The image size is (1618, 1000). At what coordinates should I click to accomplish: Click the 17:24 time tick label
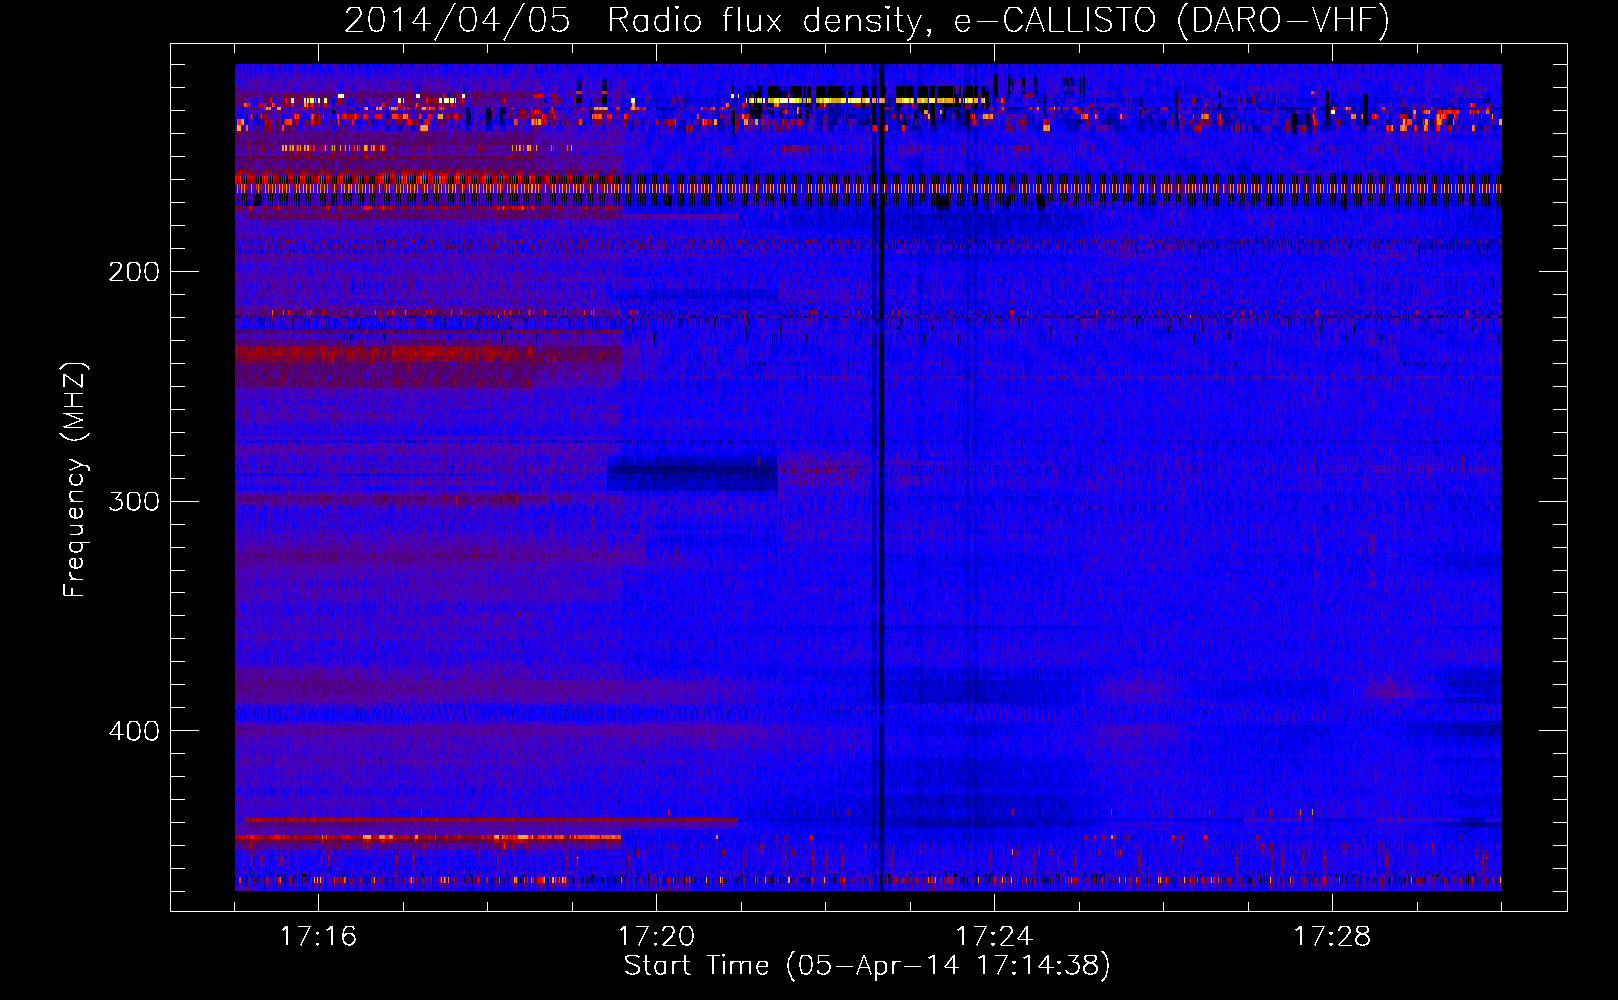(994, 936)
